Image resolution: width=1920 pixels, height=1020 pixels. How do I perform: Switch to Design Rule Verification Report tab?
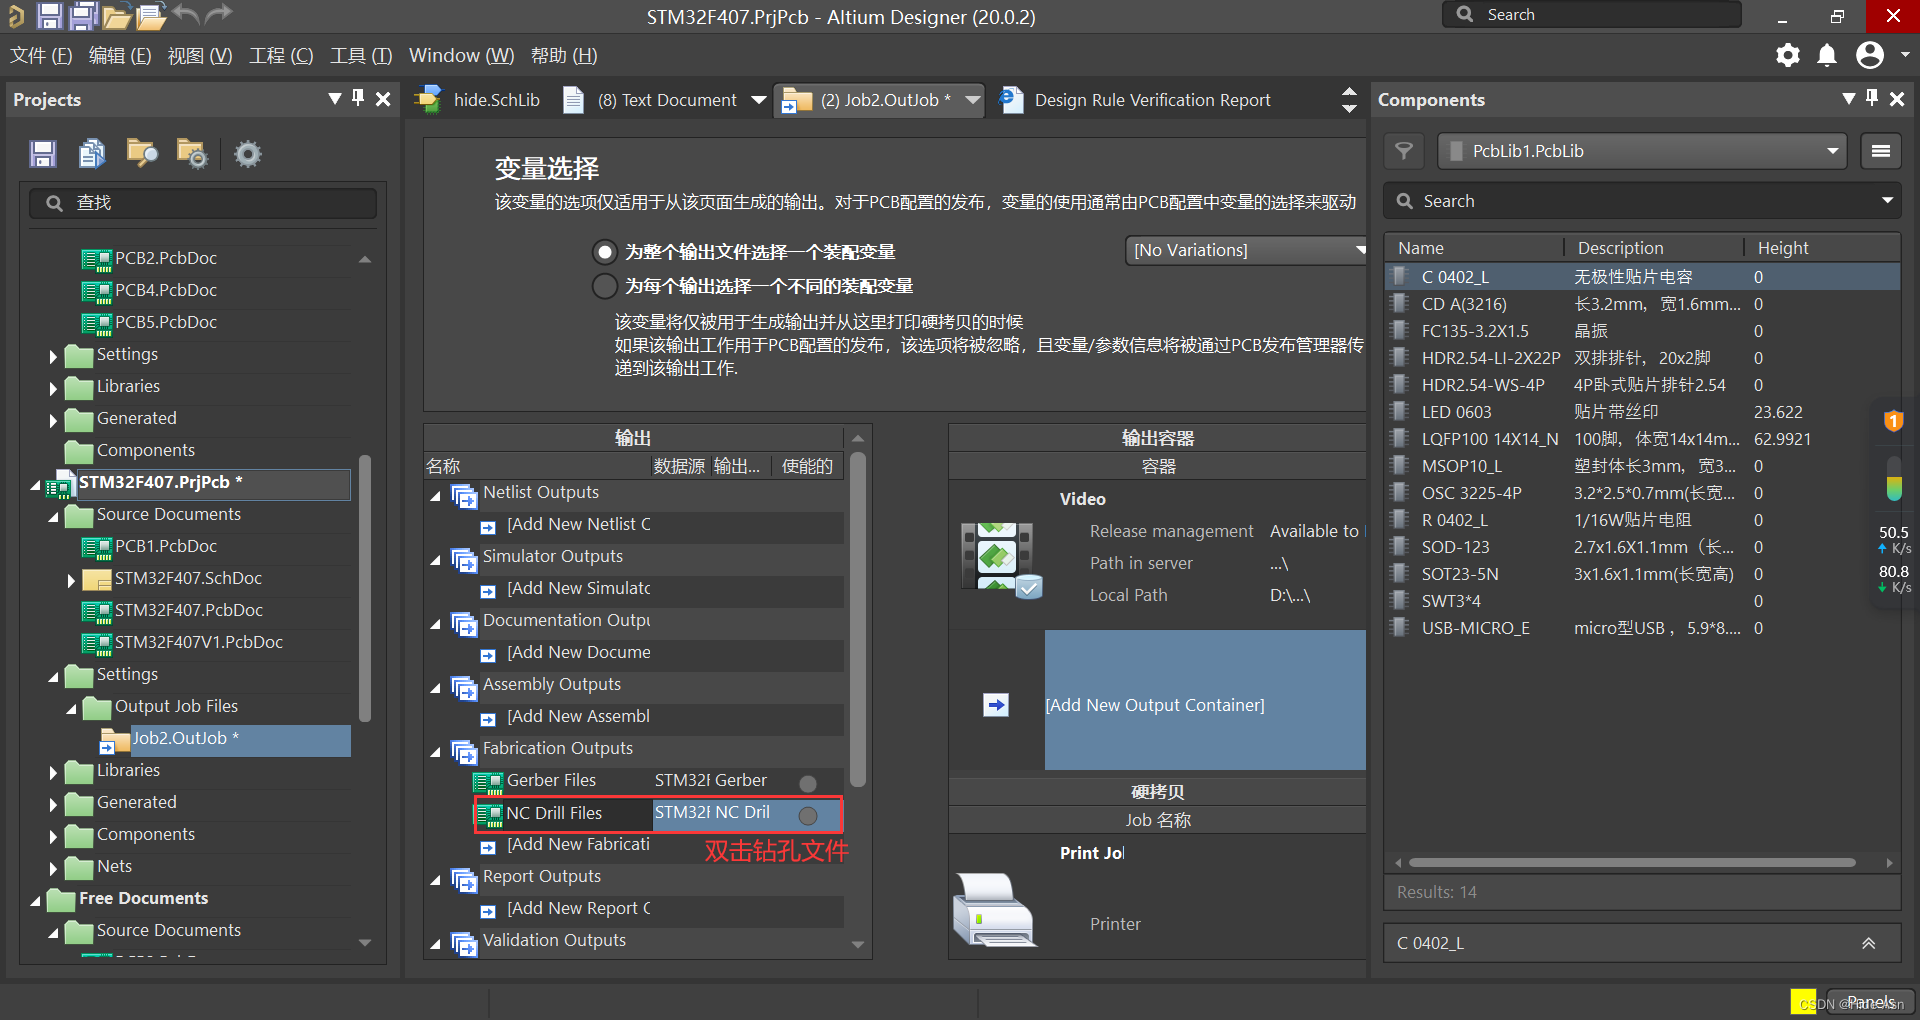[1135, 100]
